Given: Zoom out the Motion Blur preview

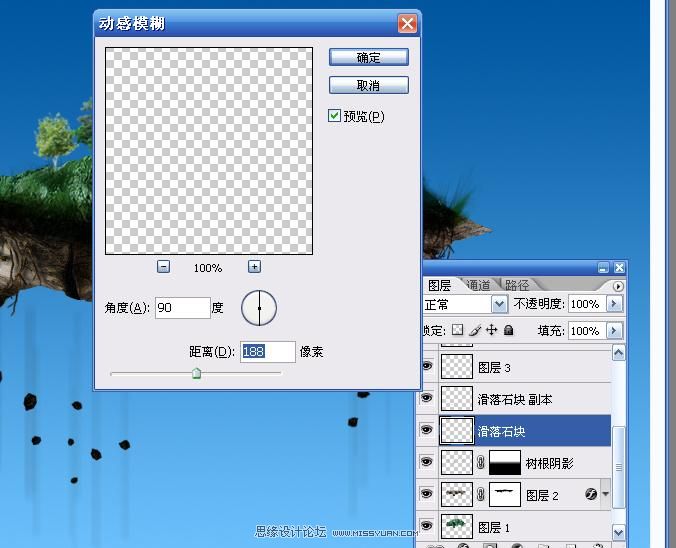Looking at the screenshot, I should [163, 267].
